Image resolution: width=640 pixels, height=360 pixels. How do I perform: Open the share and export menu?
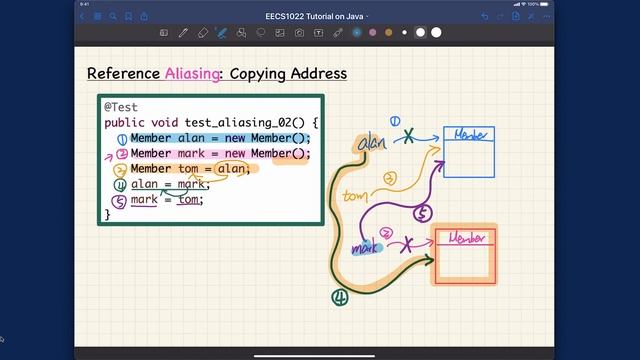(144, 16)
